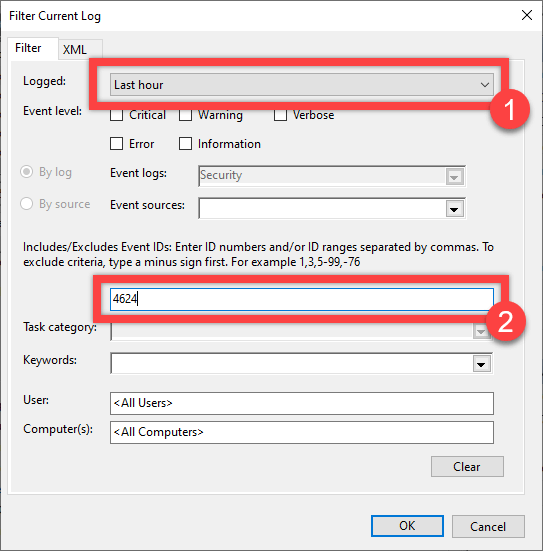Screen dimensions: 543x551
Task: Select the By log radio button
Action: point(27,172)
